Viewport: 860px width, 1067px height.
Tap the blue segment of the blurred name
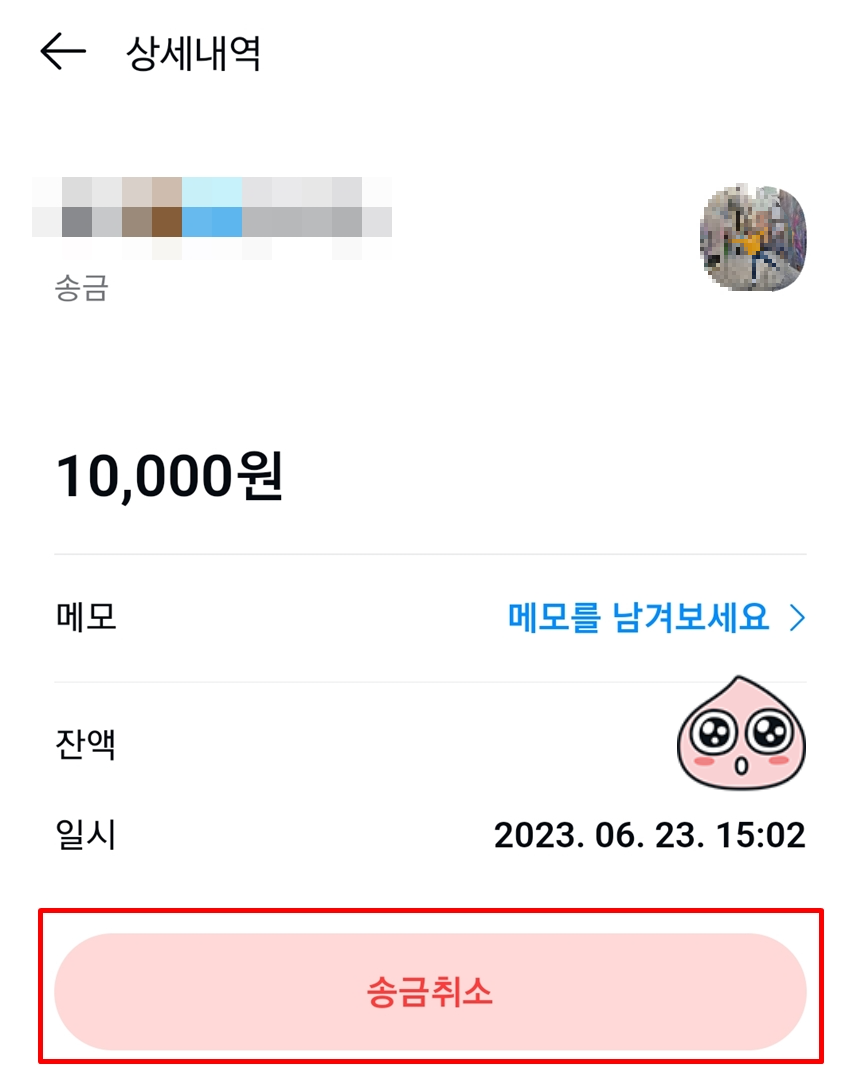point(212,207)
